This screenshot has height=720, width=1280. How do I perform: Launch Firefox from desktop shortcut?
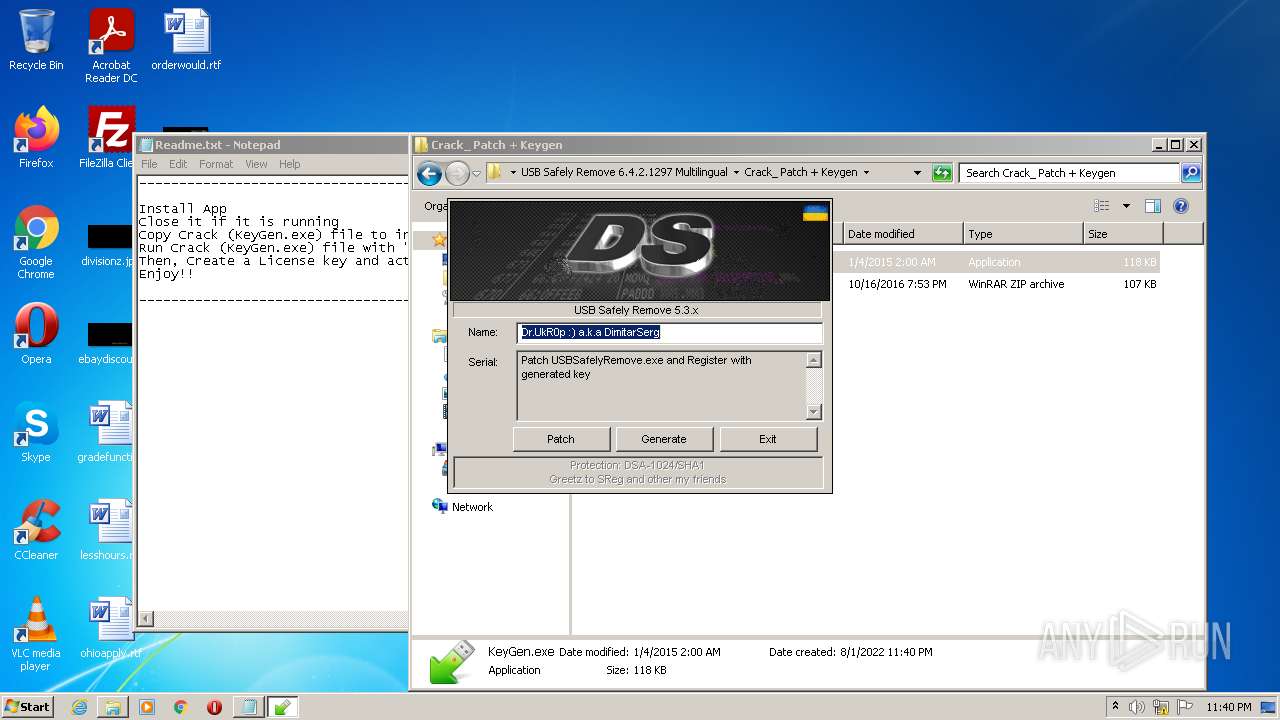click(x=36, y=138)
